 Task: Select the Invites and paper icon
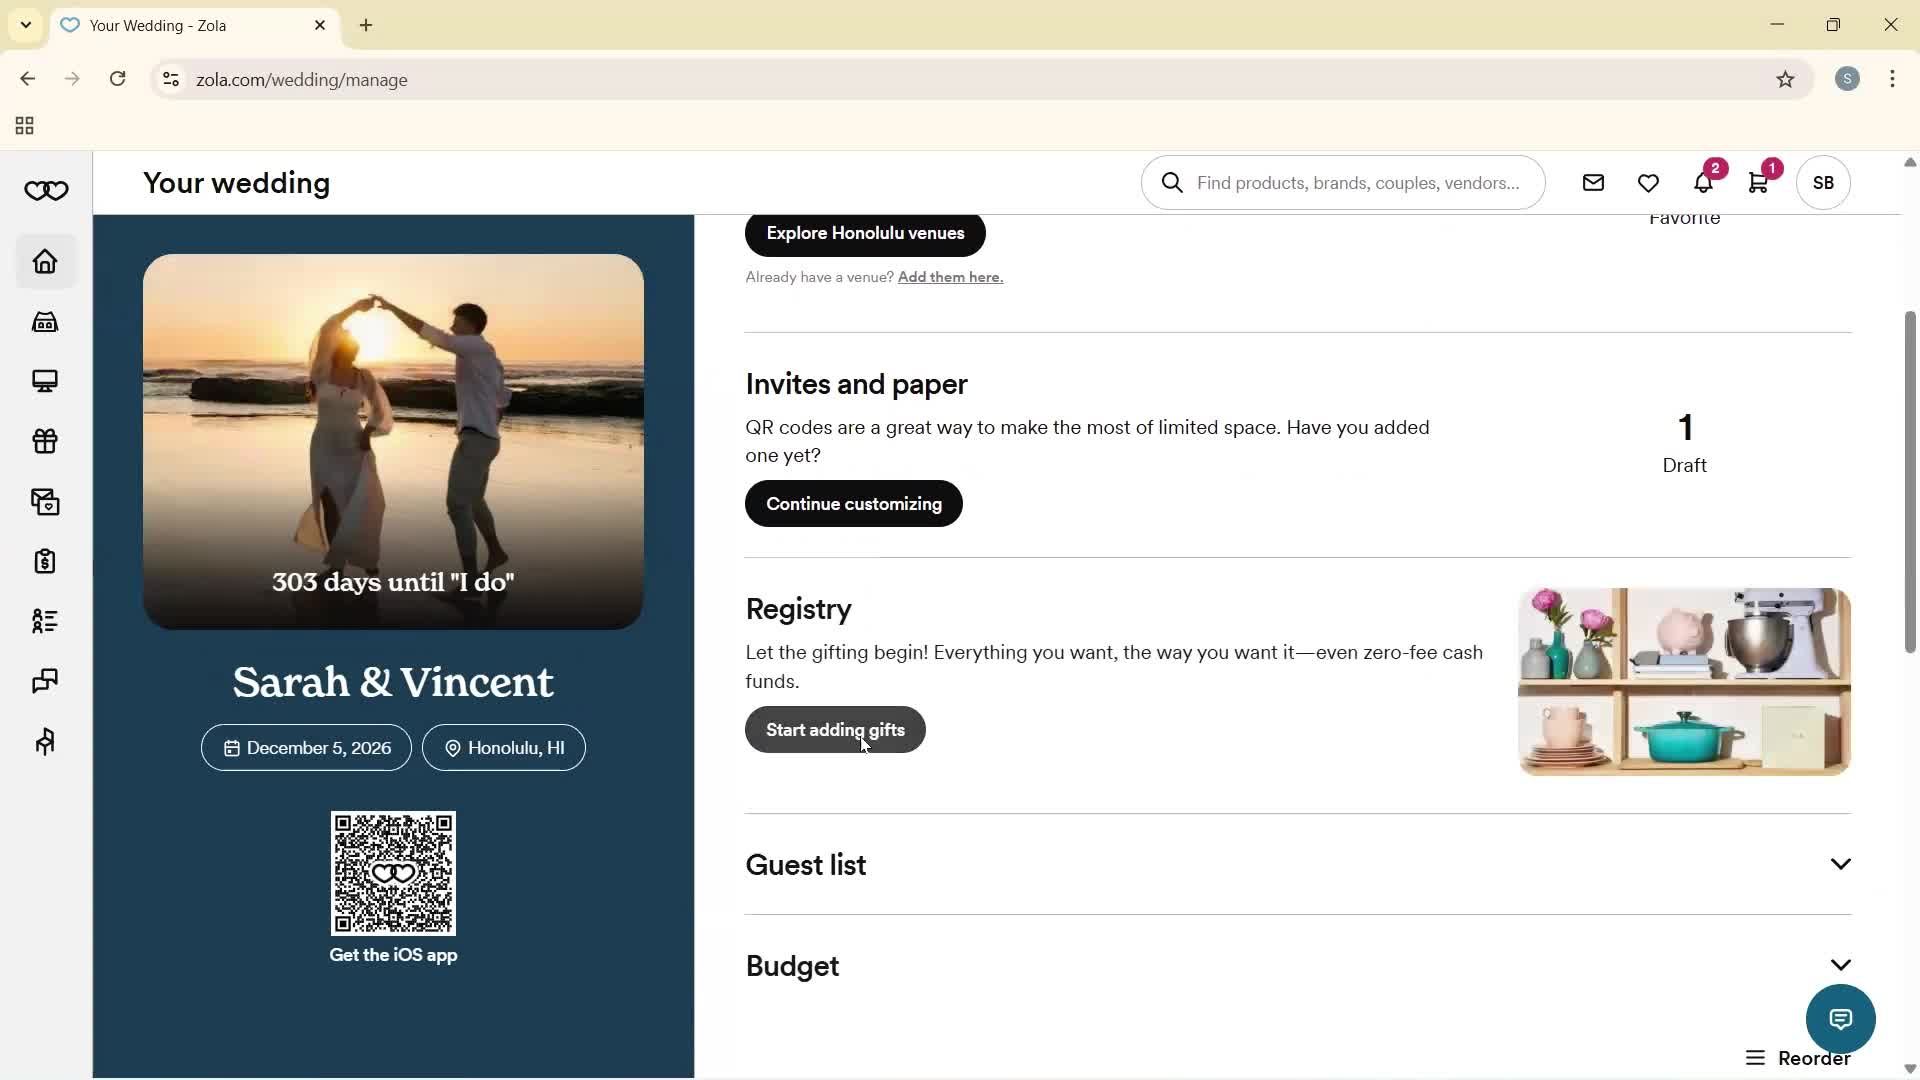pos(44,501)
